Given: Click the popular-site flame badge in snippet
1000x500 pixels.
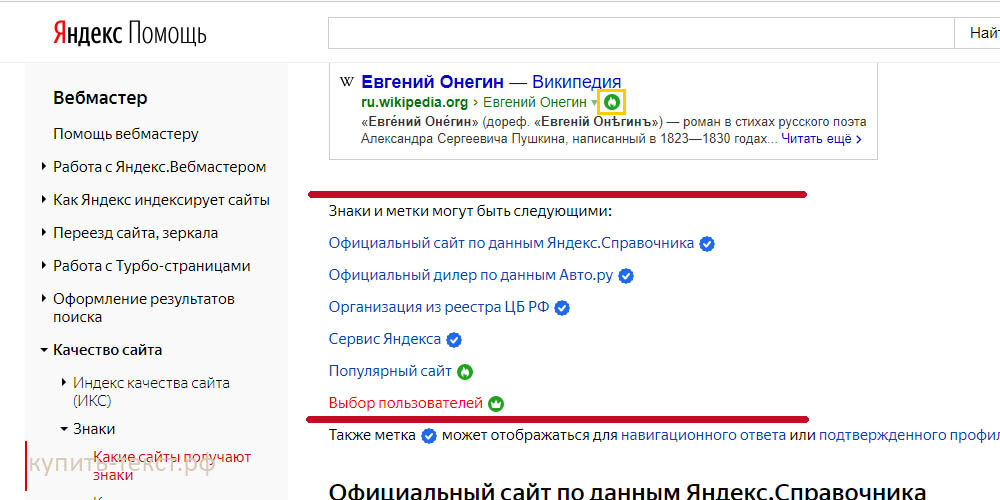Looking at the screenshot, I should pyautogui.click(x=612, y=102).
